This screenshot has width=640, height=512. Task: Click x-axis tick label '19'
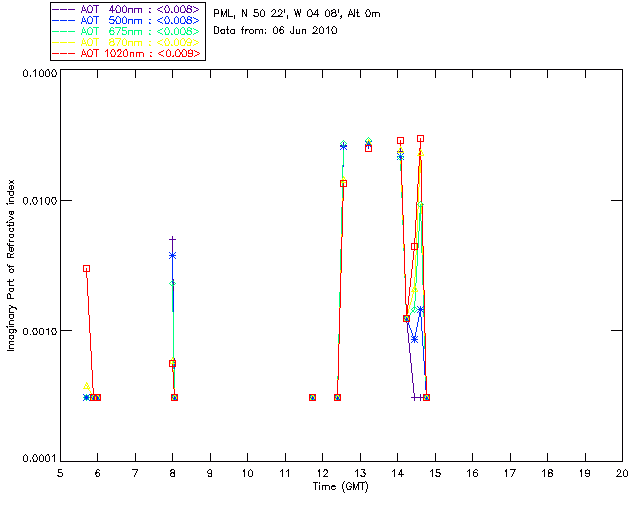click(585, 473)
